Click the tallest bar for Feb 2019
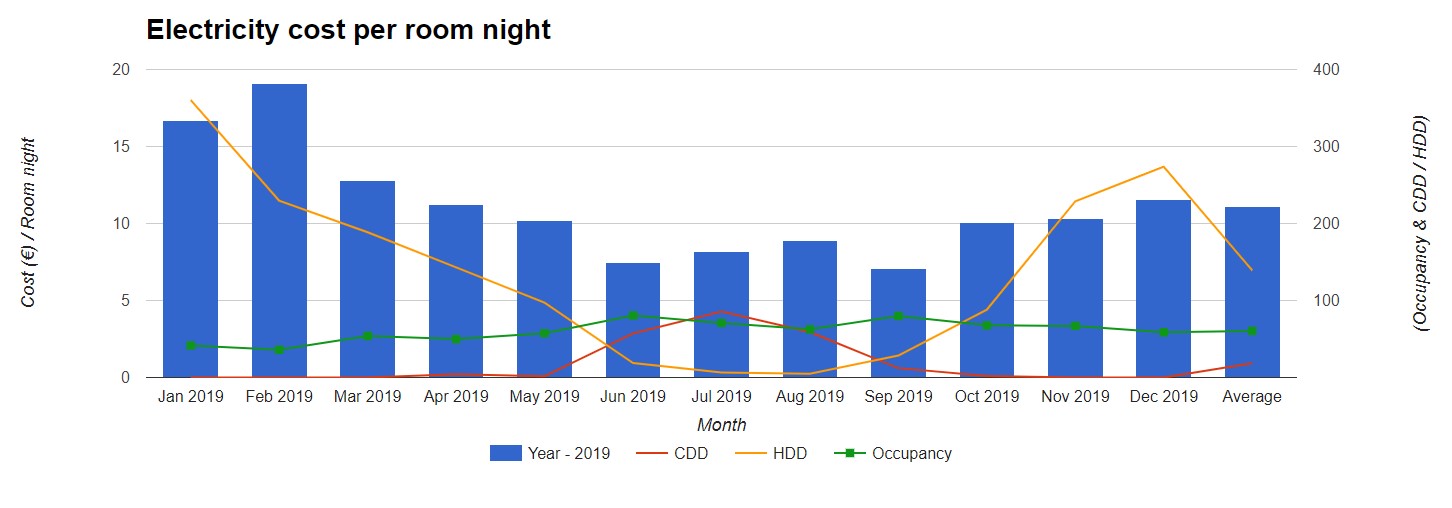 (279, 230)
